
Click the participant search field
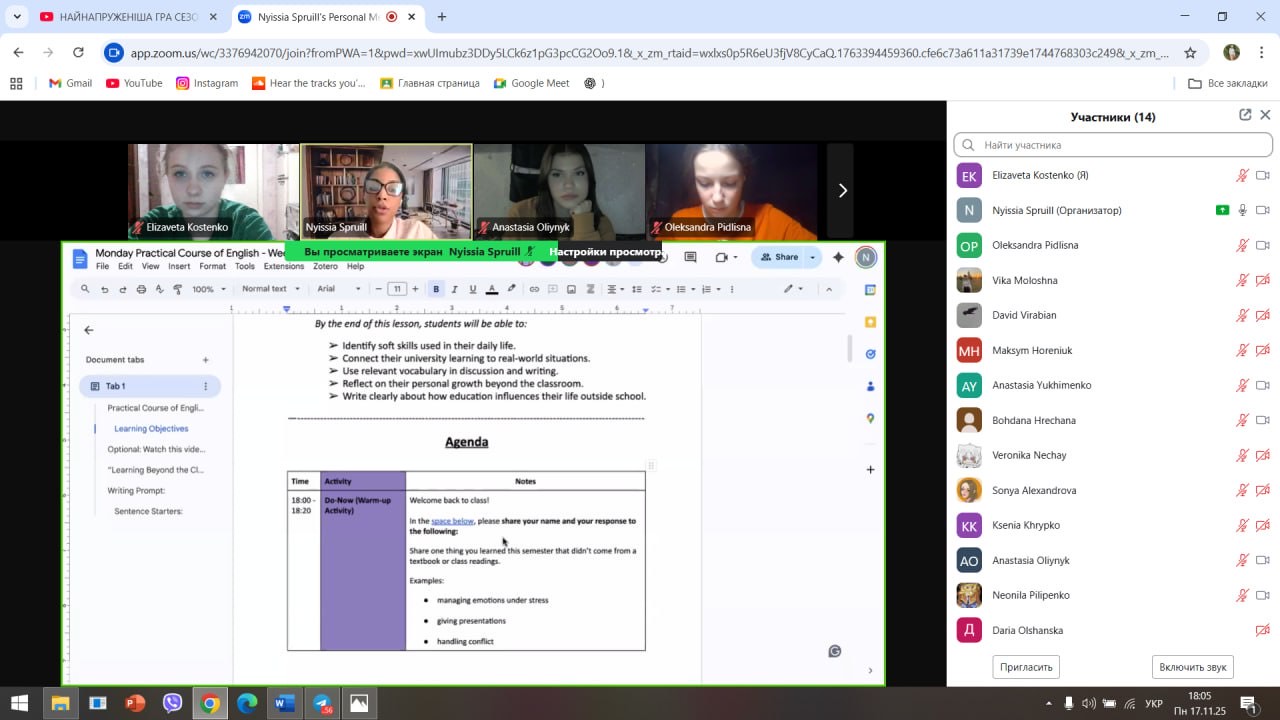[1113, 145]
